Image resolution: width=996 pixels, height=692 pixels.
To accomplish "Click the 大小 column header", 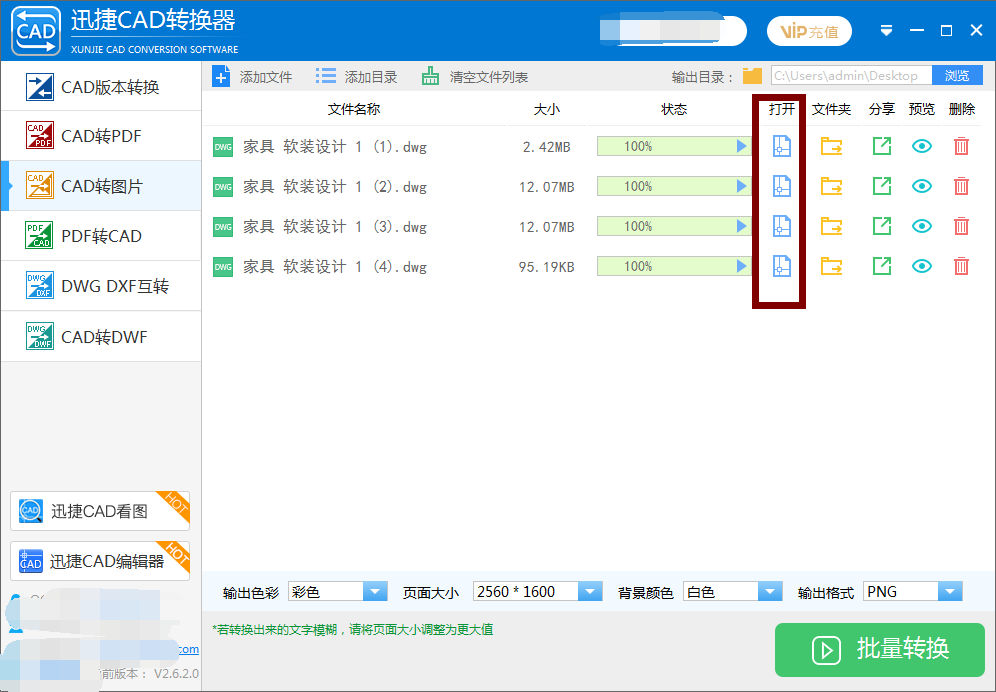I will 547,109.
